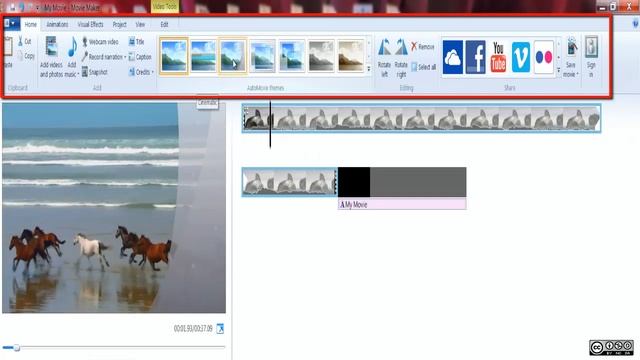Click Rotate left

[384, 58]
